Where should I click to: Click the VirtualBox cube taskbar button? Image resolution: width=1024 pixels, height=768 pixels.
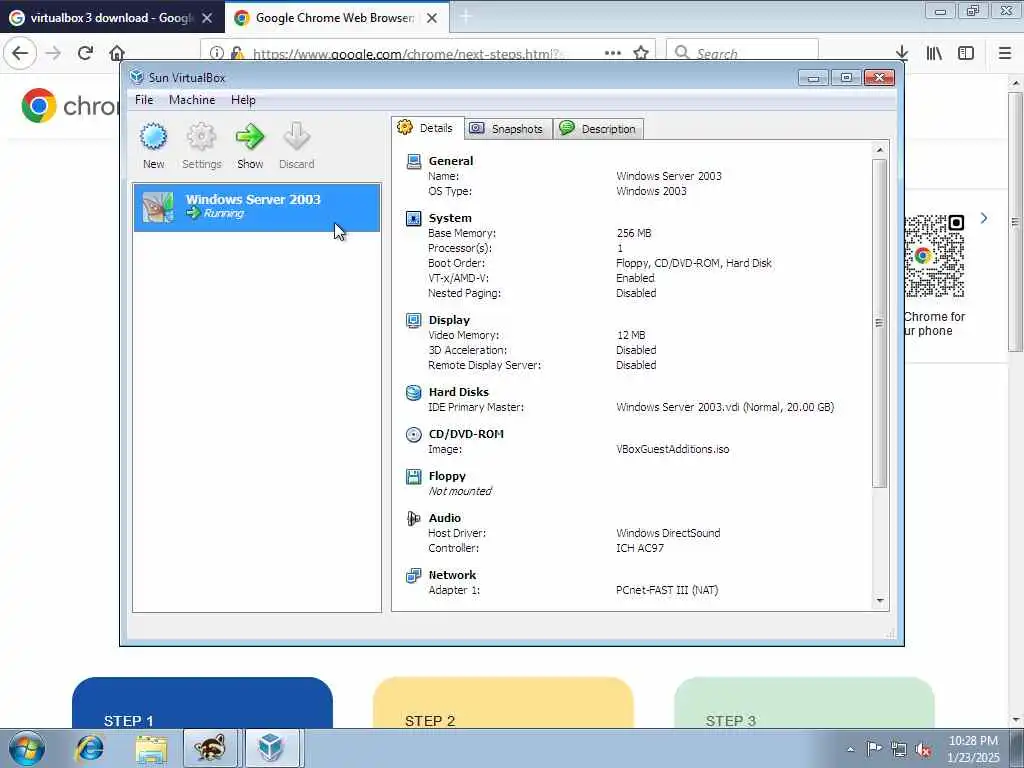[x=271, y=748]
